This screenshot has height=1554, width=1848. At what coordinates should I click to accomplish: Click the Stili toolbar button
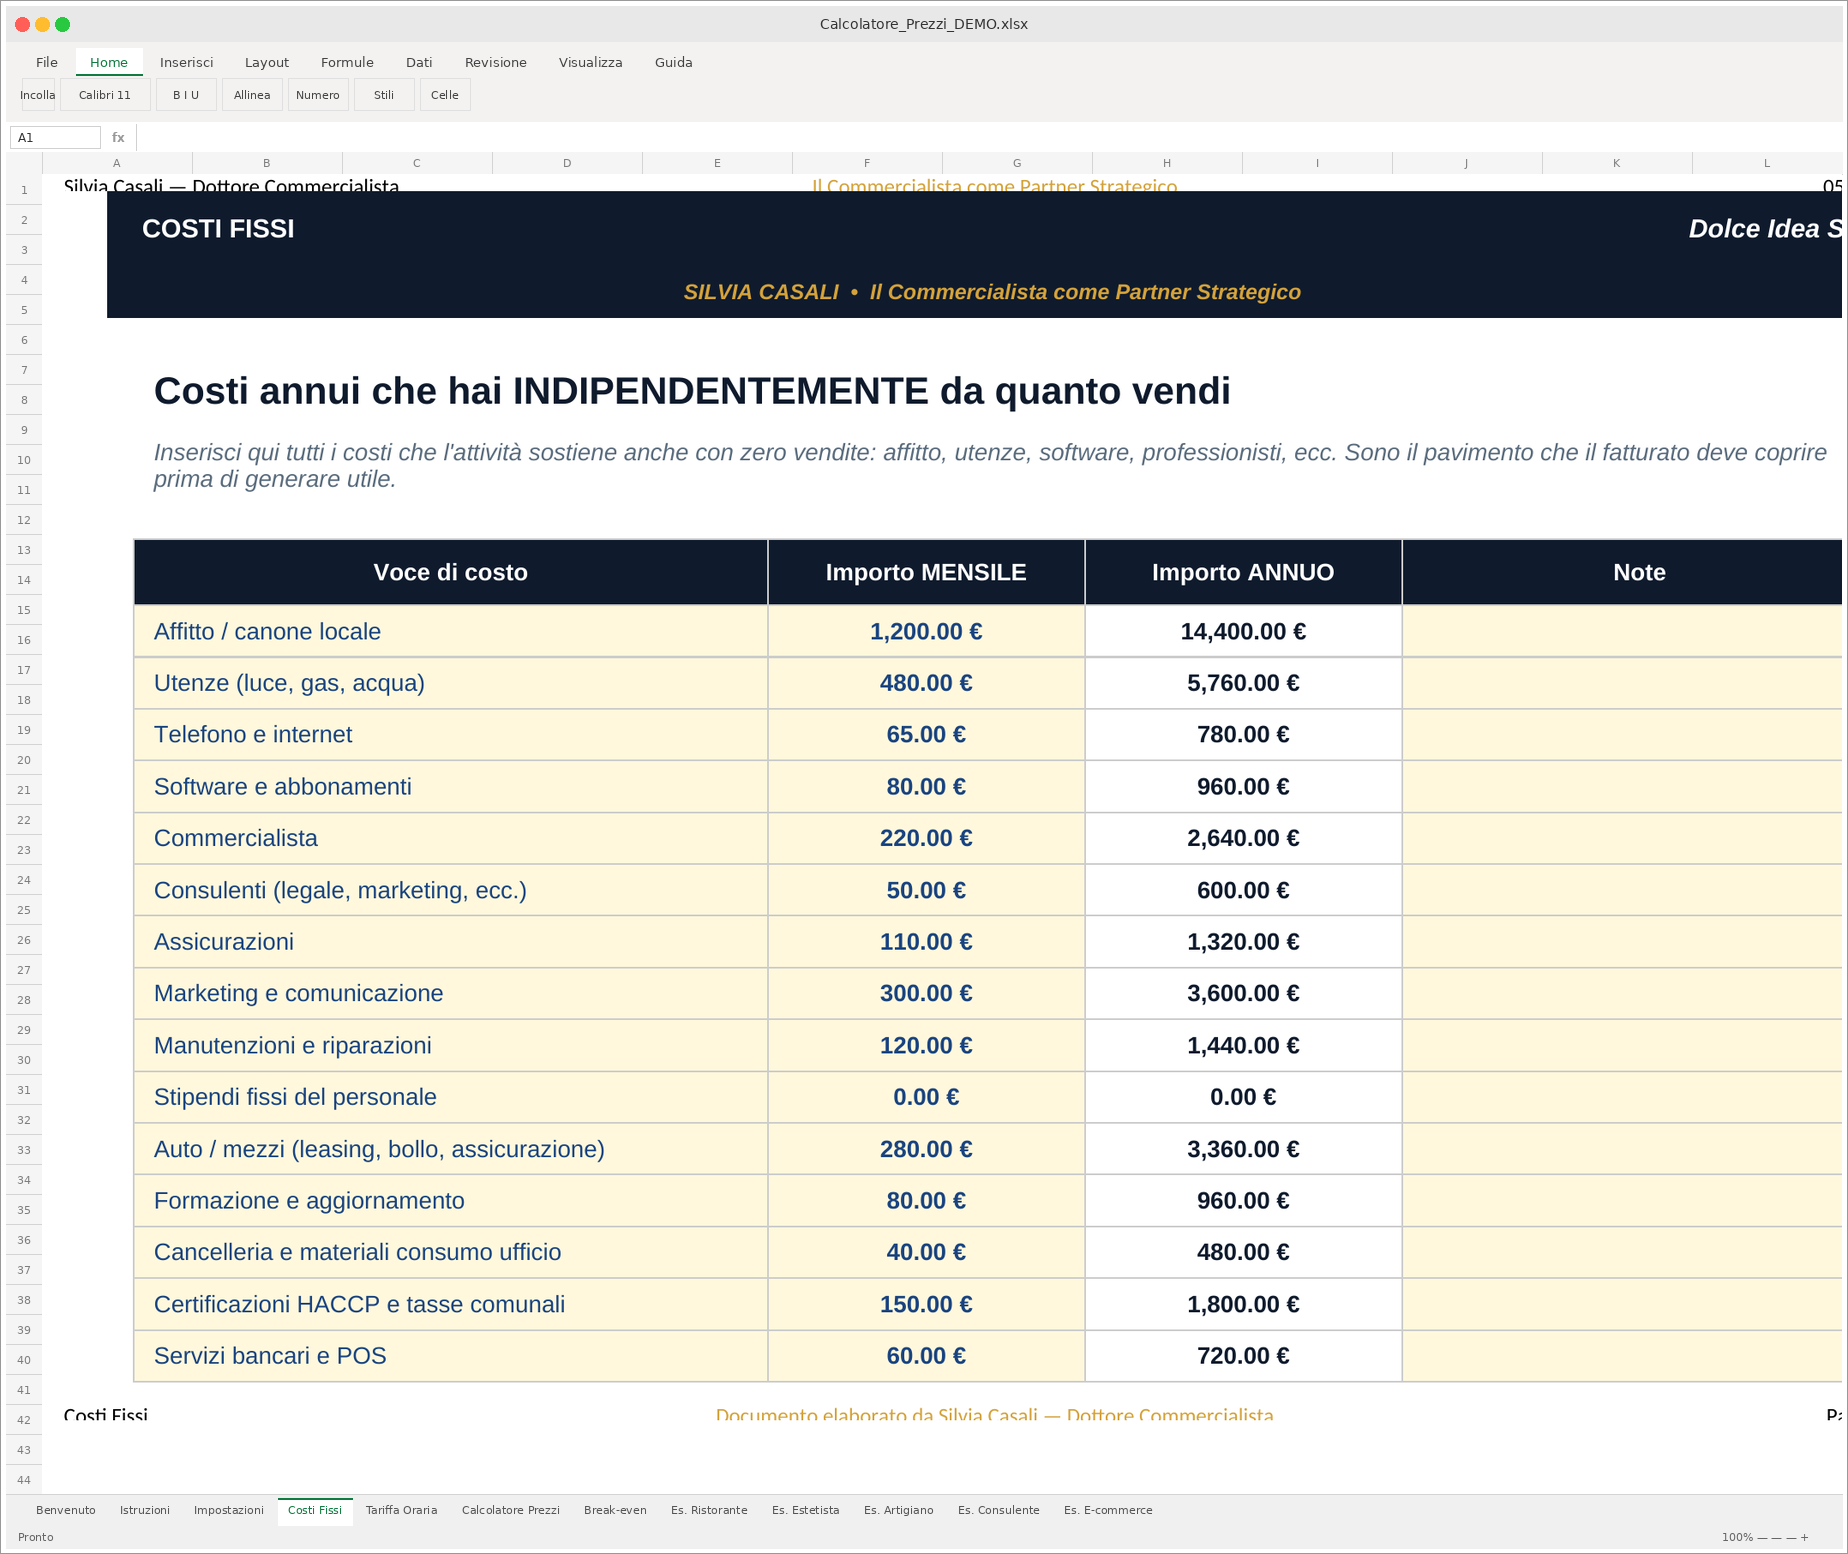384,95
